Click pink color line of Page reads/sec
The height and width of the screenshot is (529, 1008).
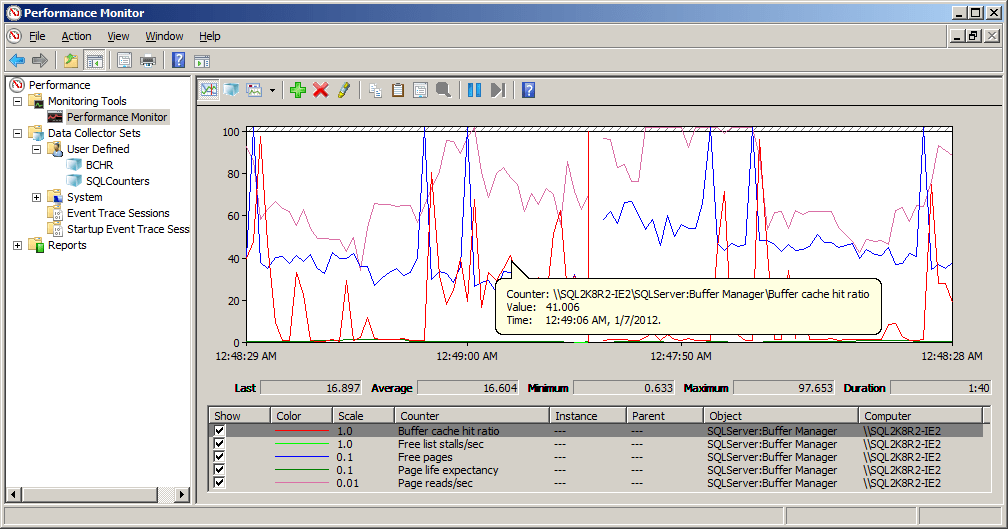[x=302, y=483]
